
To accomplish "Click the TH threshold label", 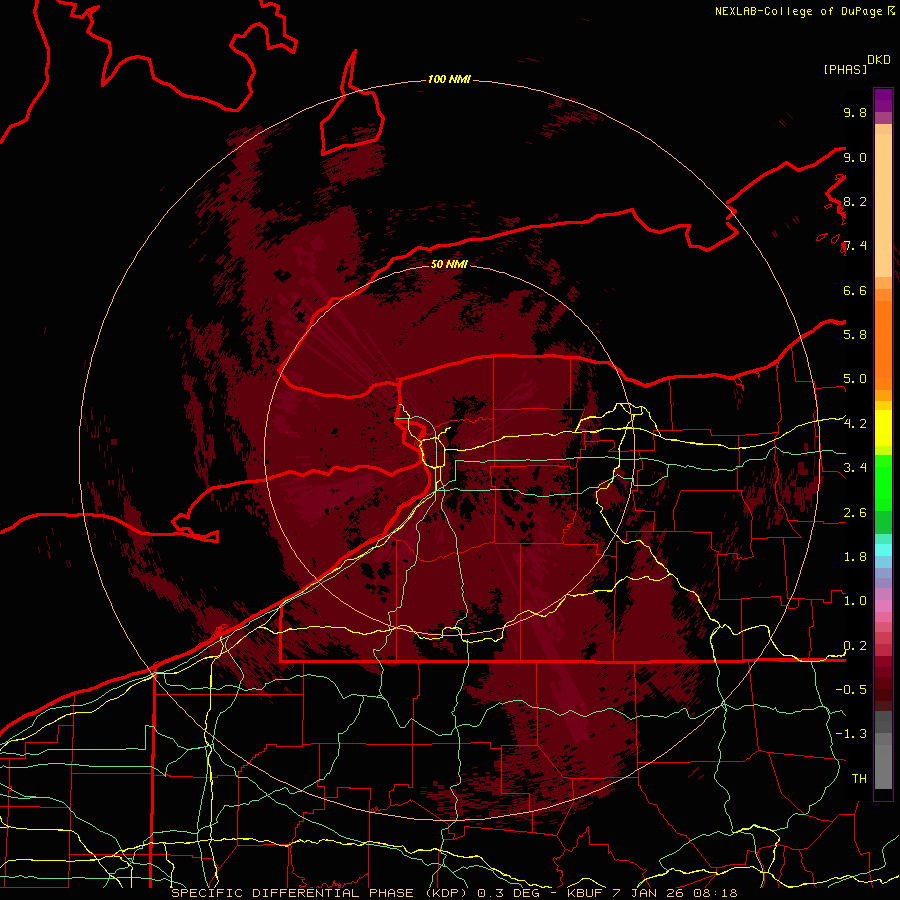I will 859,778.
